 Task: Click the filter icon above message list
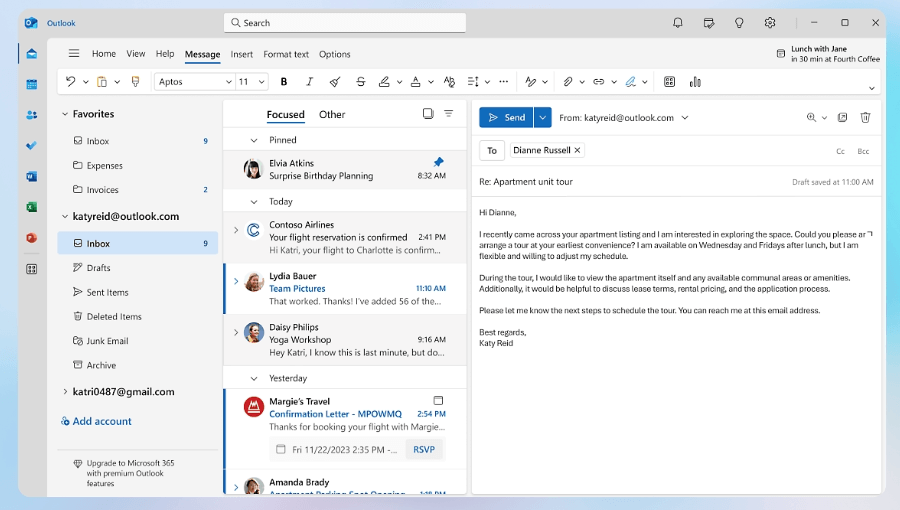coord(449,114)
